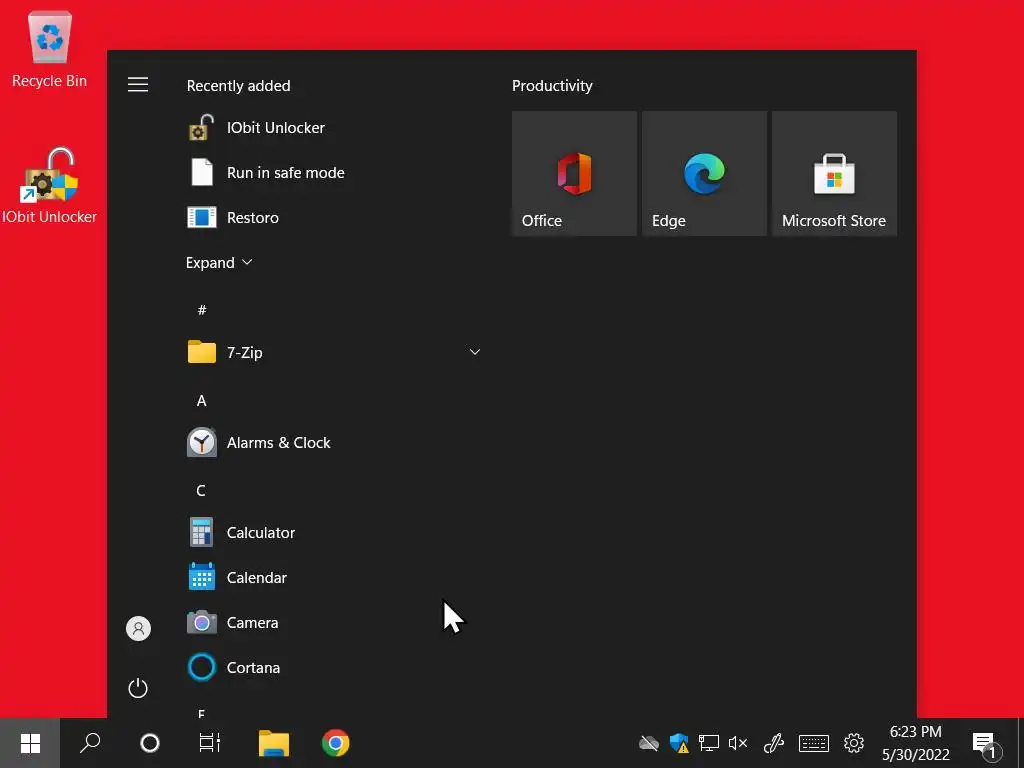The width and height of the screenshot is (1024, 768).
Task: Expand the Recently added list
Action: tap(219, 263)
